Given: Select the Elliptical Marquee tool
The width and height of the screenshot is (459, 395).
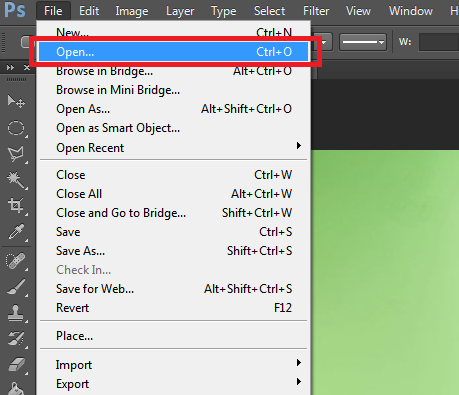Looking at the screenshot, I should [16, 128].
